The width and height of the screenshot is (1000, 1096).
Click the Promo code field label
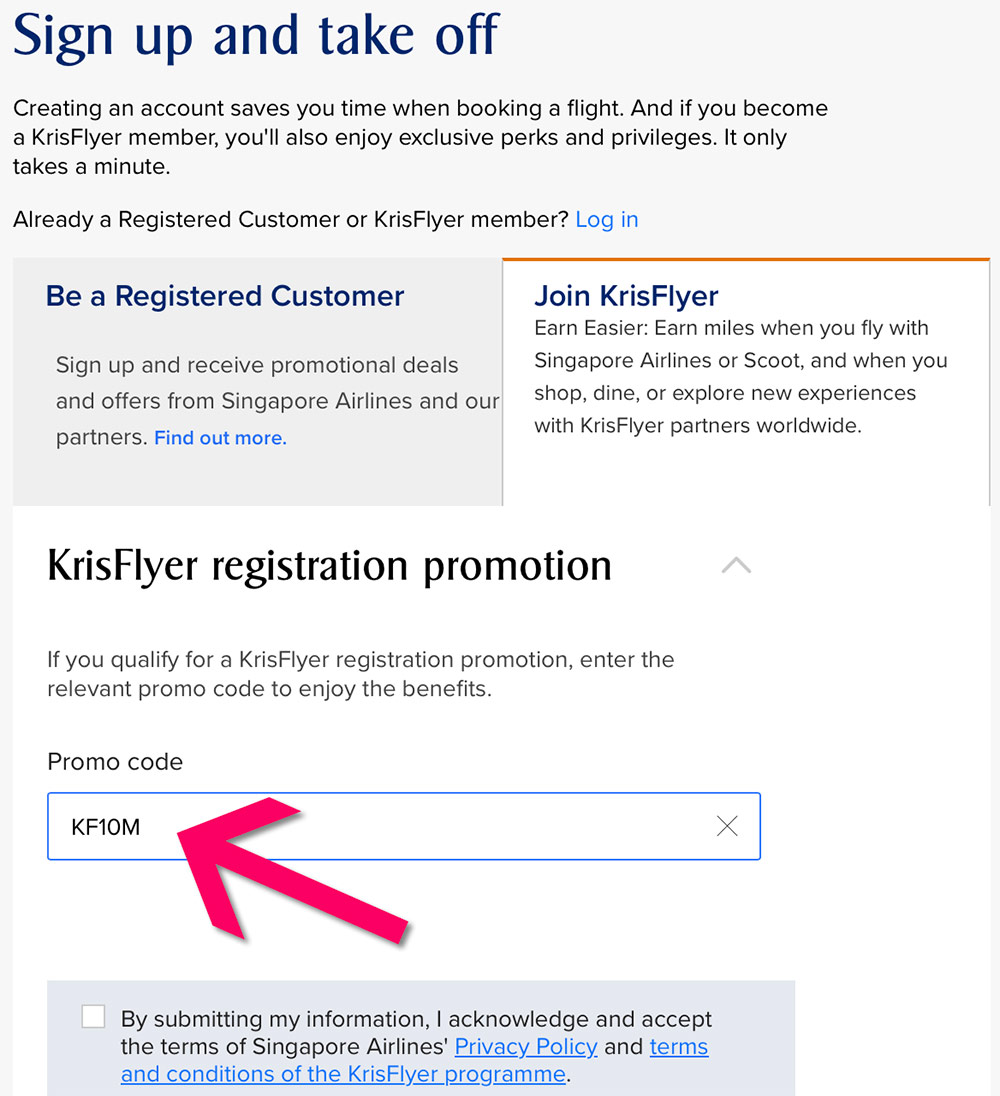point(115,762)
